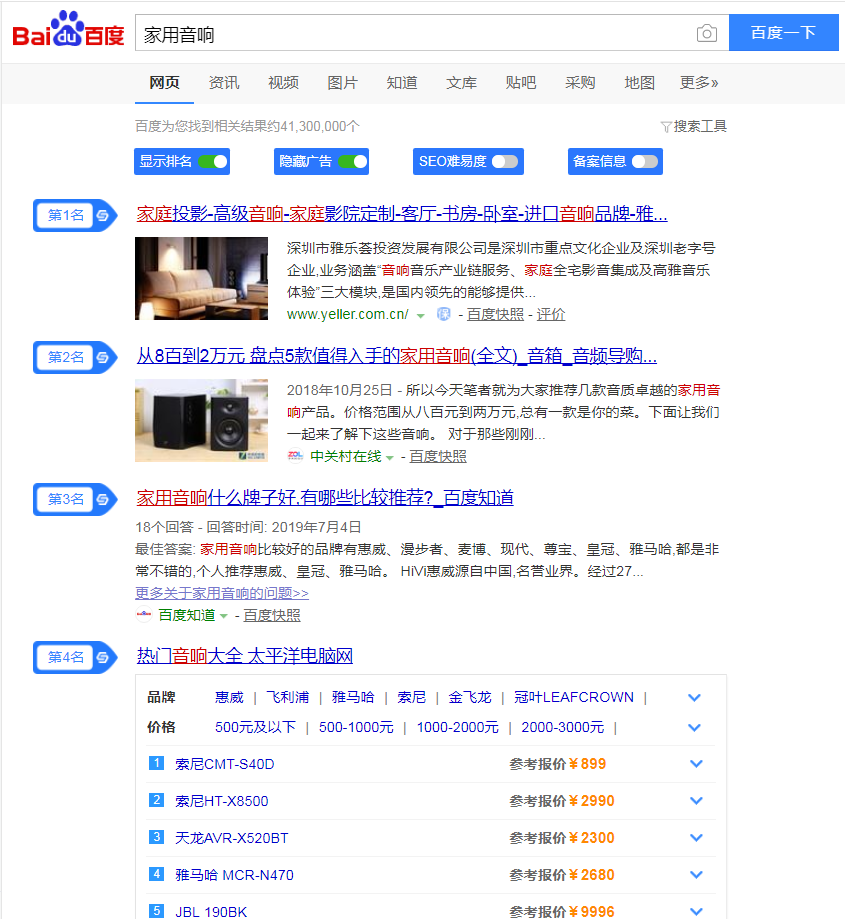This screenshot has width=845, height=919.
Task: Switch to the 贴吧 tab
Action: tap(520, 83)
